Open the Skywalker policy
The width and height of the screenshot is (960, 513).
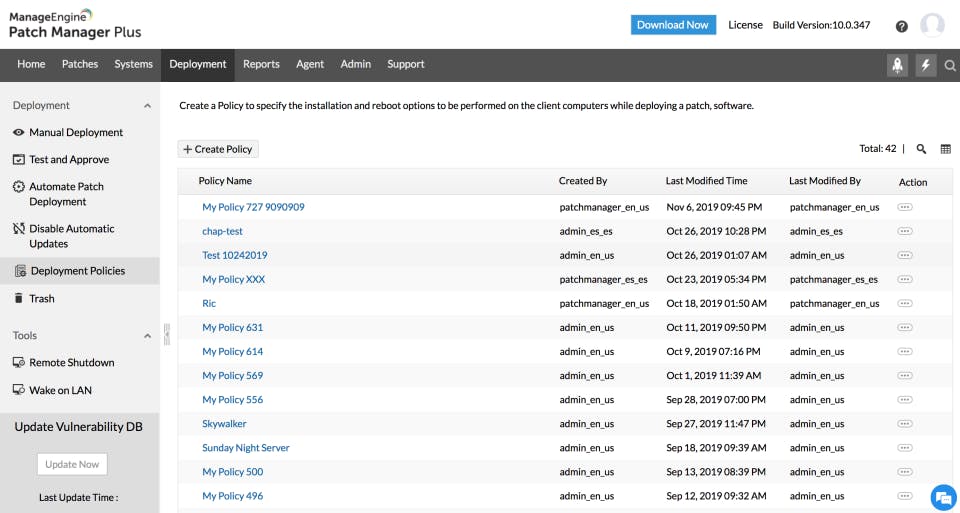[224, 424]
